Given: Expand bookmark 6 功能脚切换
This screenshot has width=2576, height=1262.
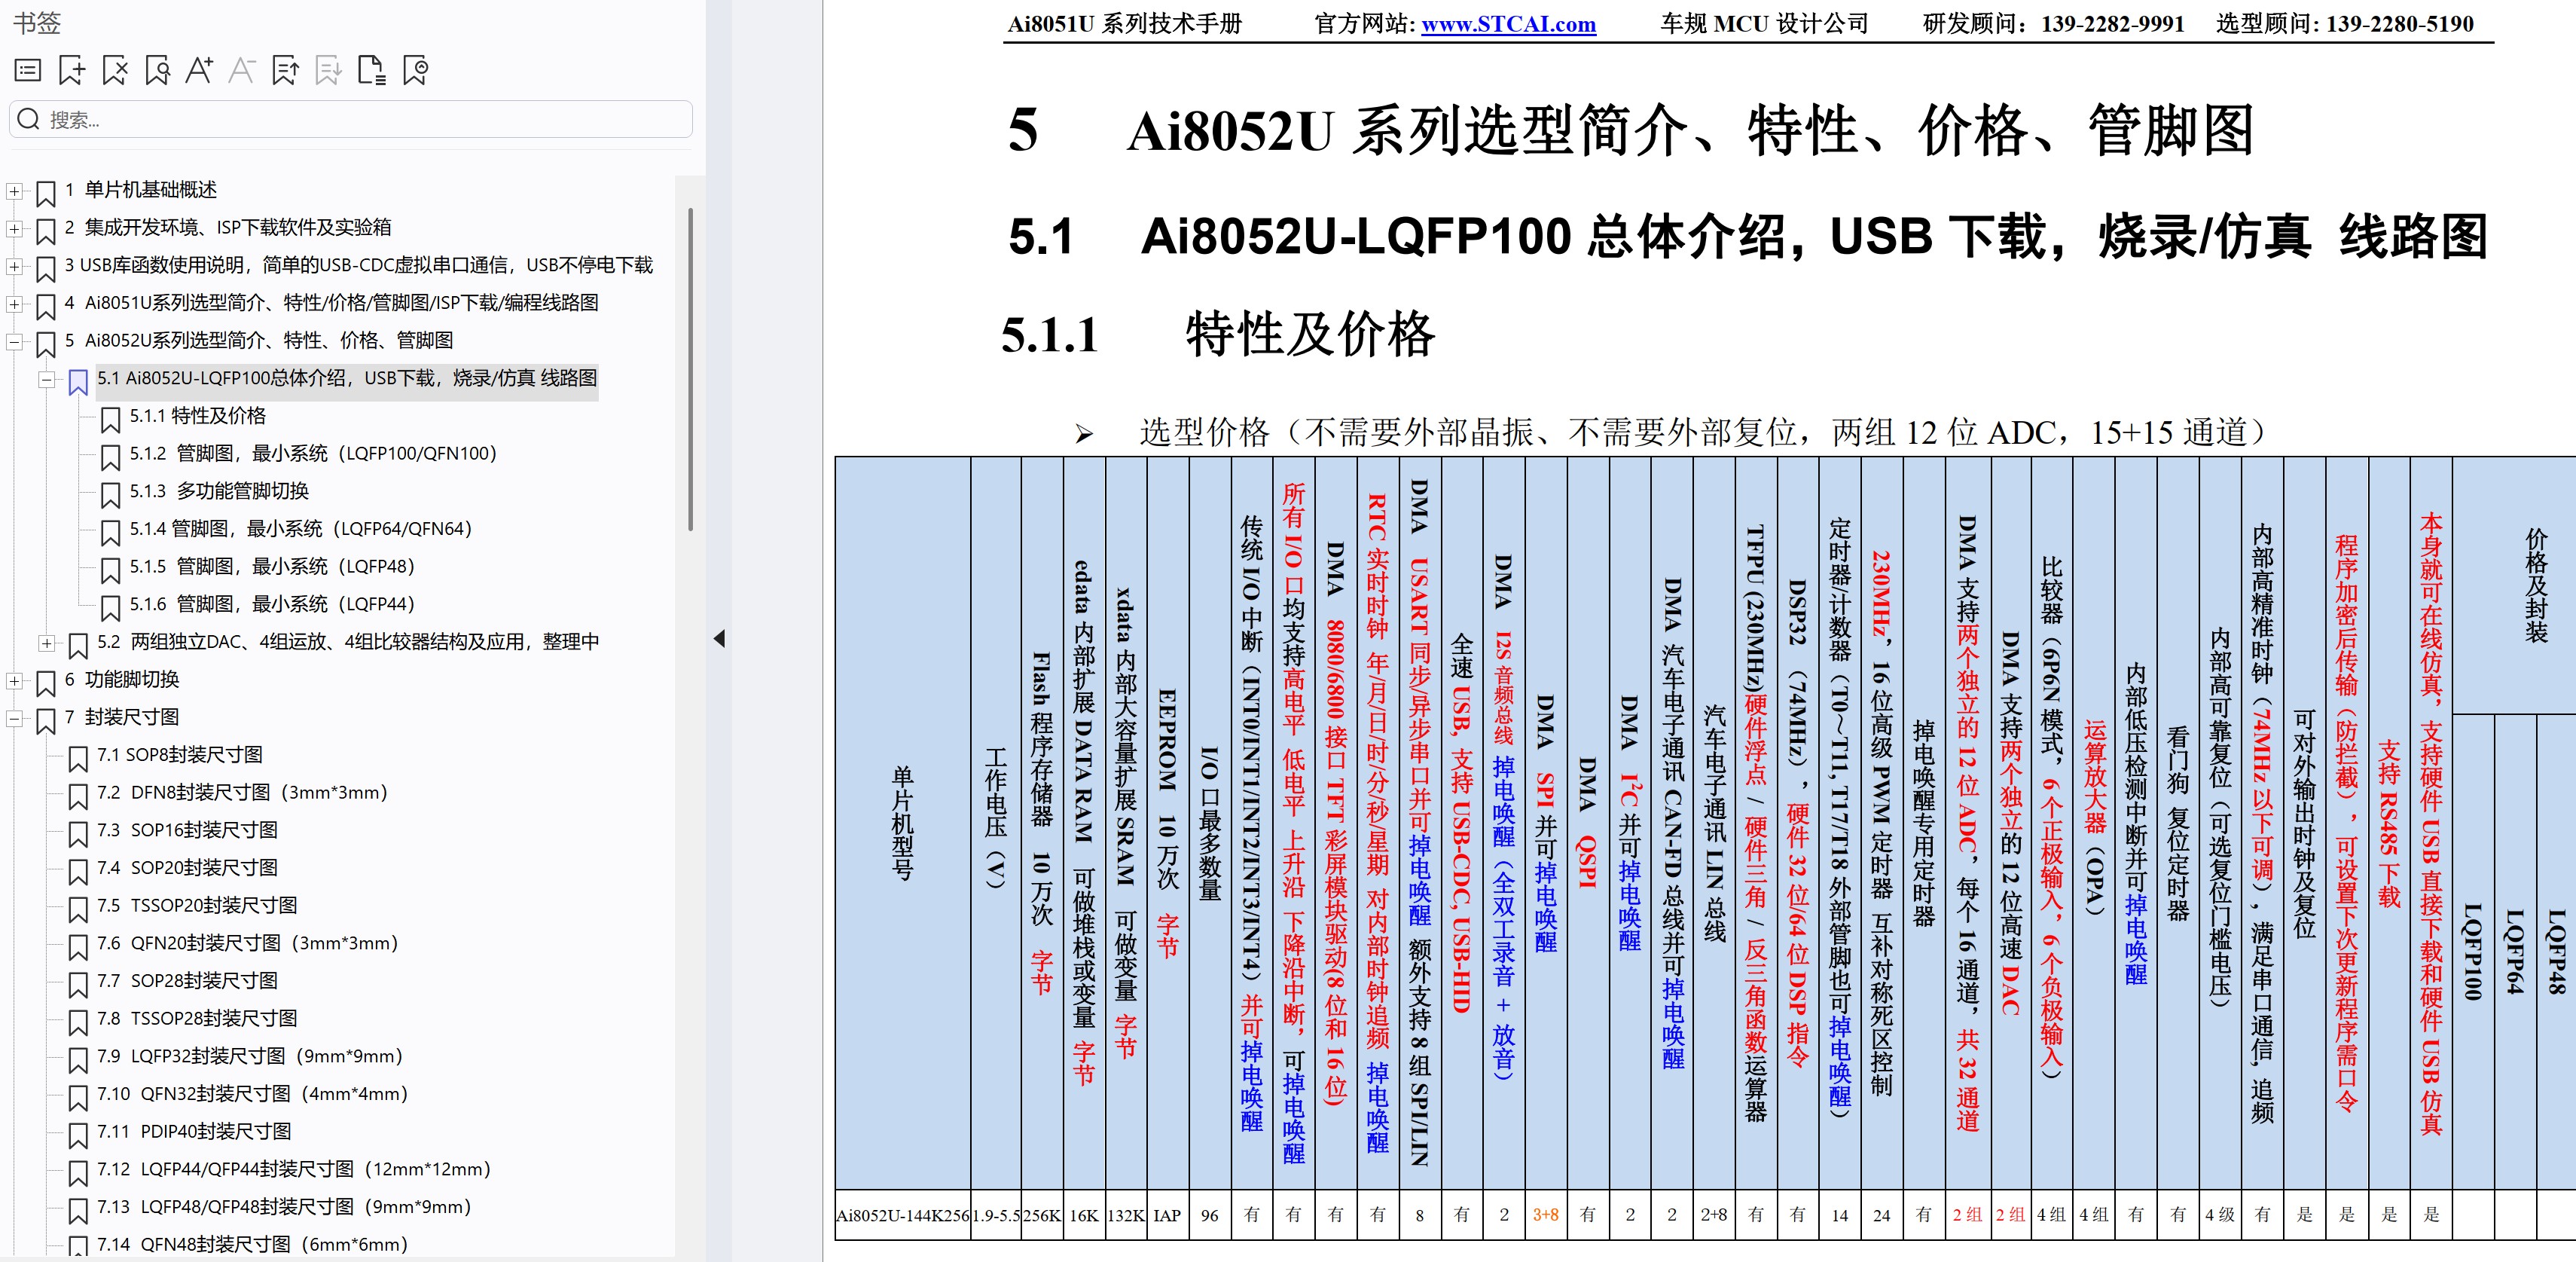Looking at the screenshot, I should coord(14,680).
